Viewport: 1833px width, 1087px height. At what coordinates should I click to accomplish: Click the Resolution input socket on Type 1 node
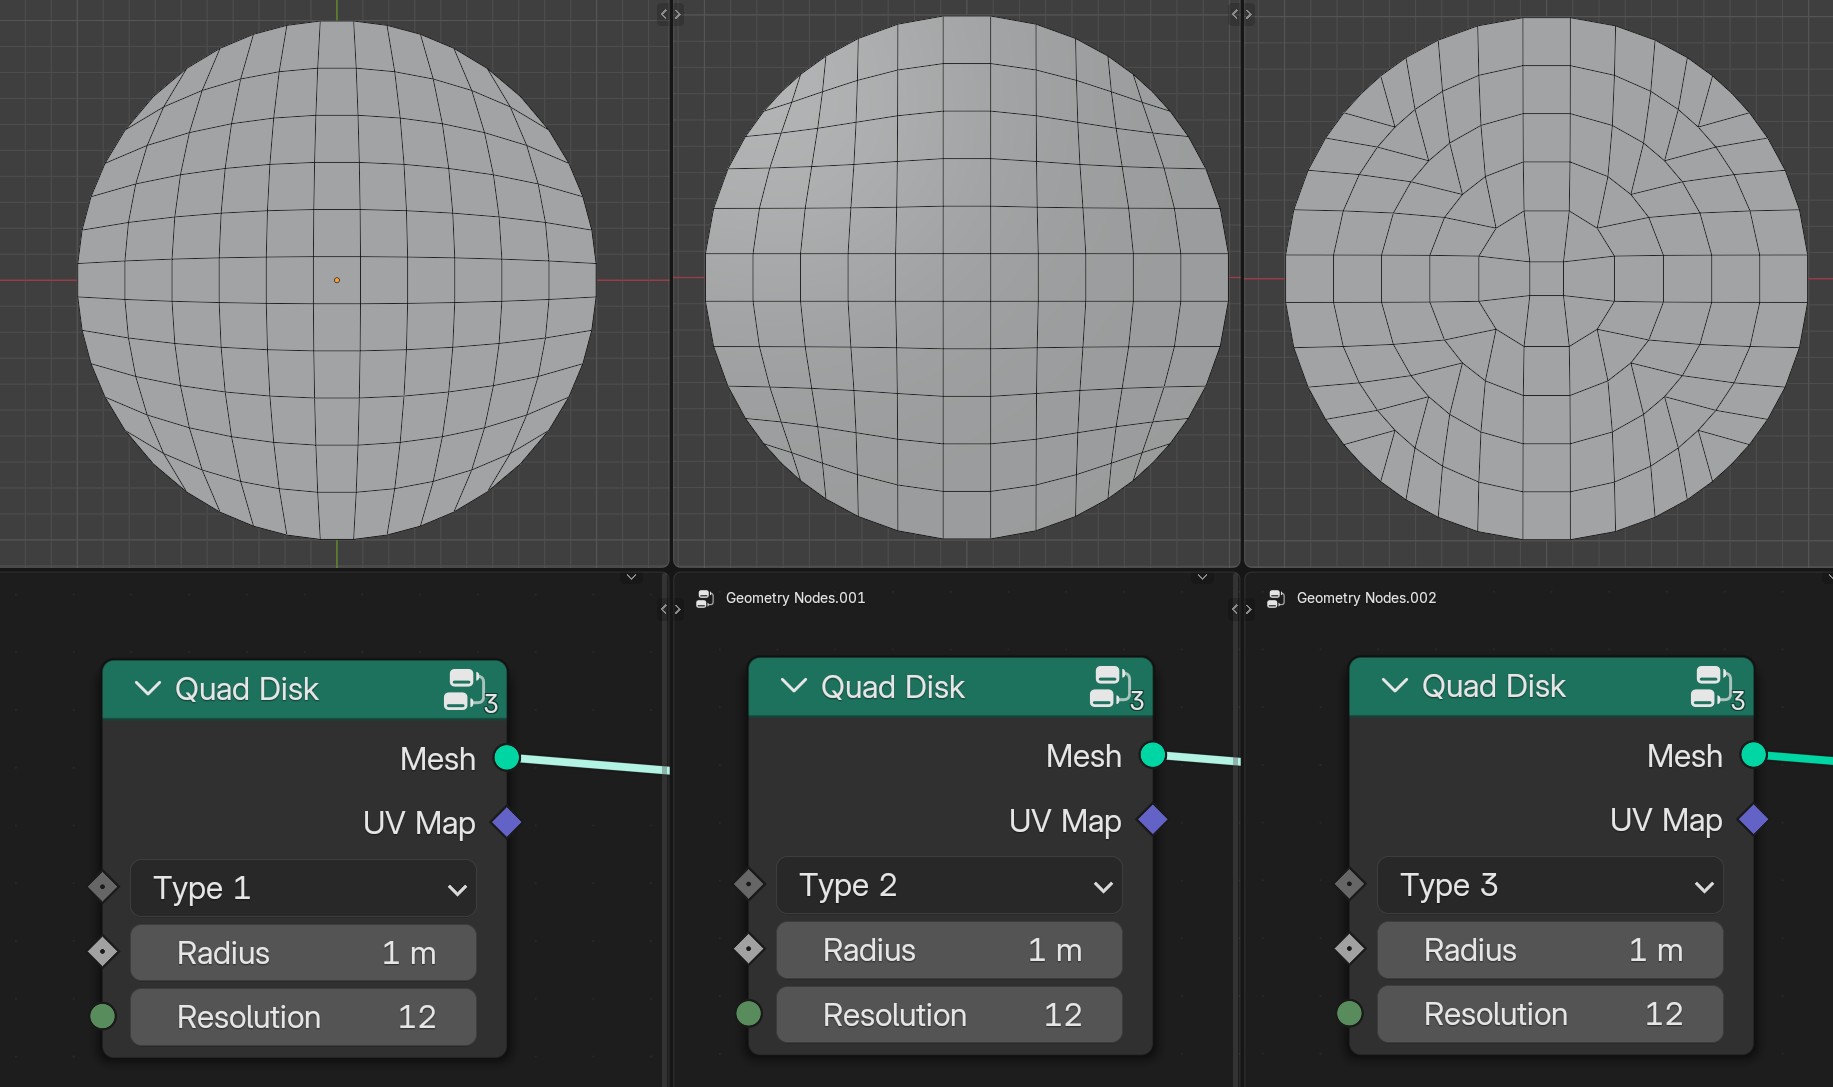coord(103,1016)
